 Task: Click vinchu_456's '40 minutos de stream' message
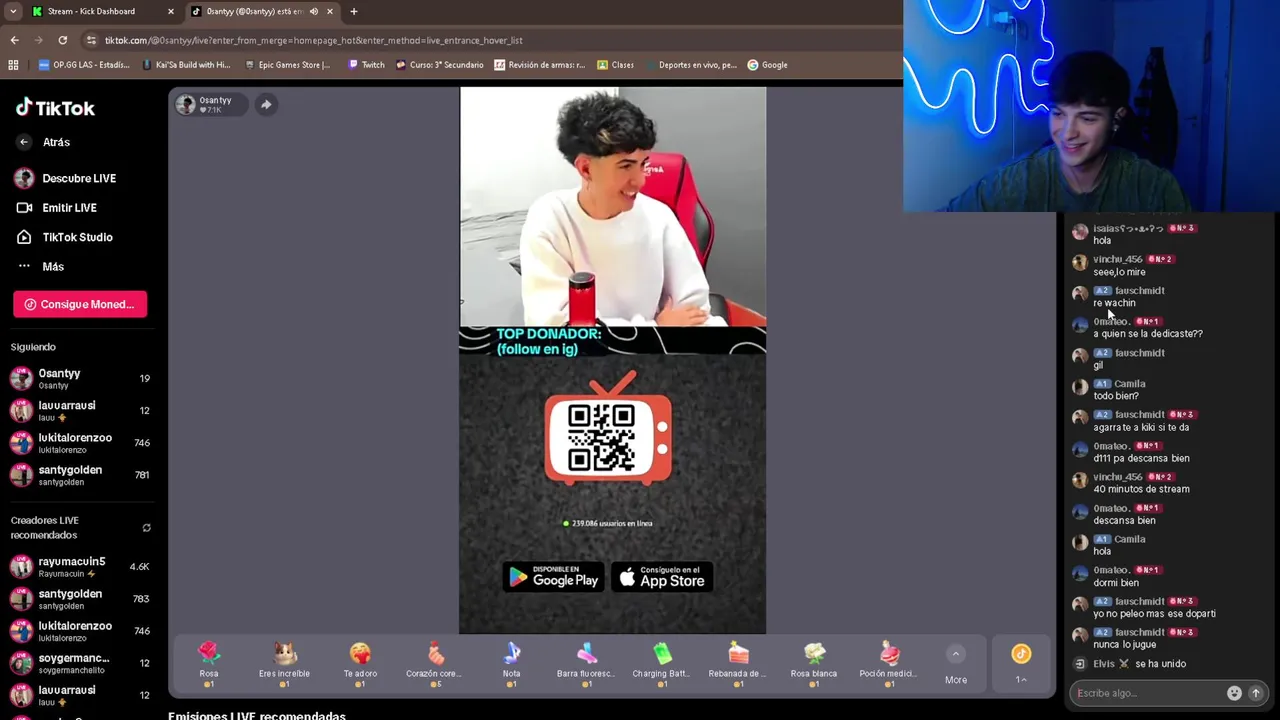coord(1141,489)
